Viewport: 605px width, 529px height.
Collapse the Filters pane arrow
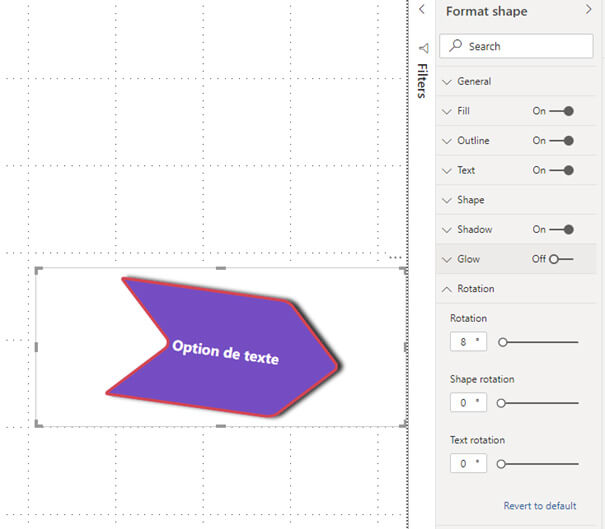click(x=422, y=9)
